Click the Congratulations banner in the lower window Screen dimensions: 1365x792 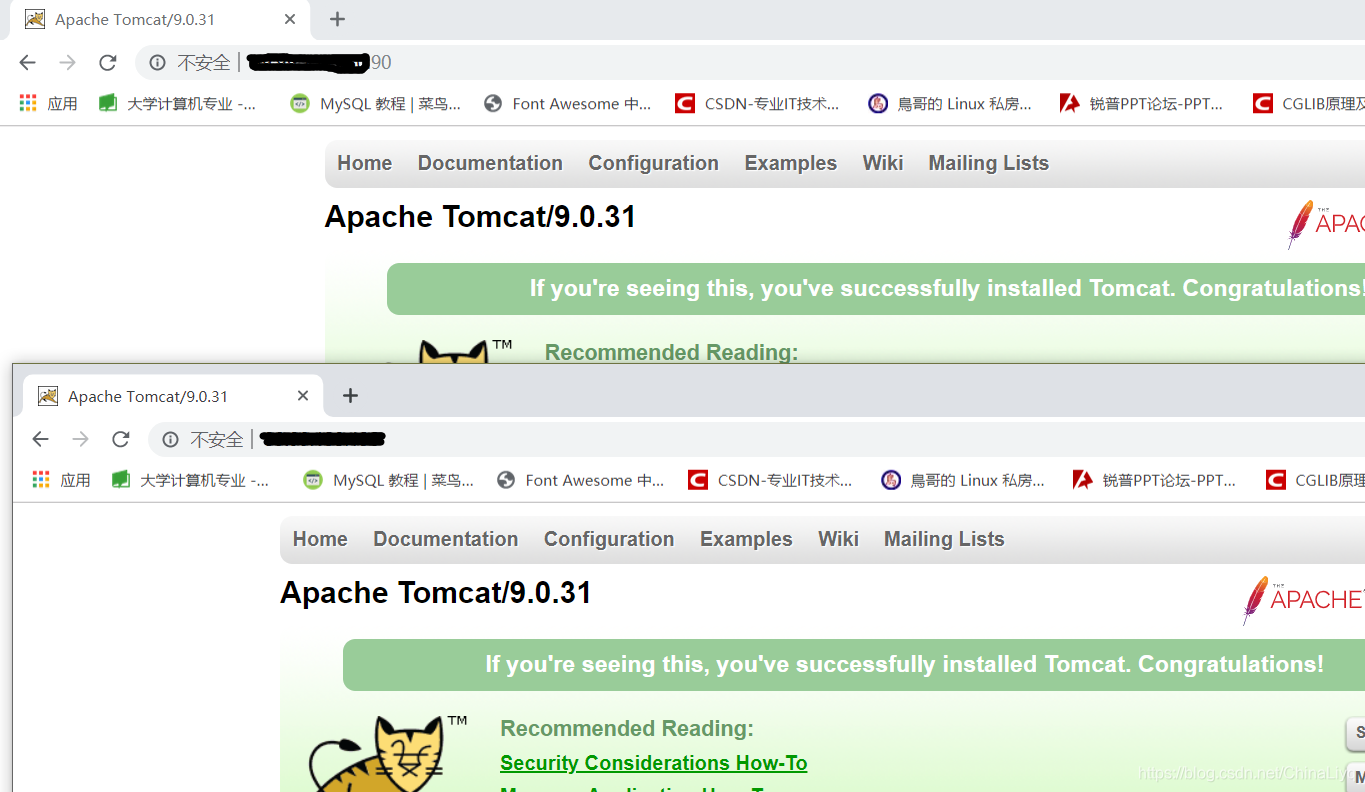point(854,665)
